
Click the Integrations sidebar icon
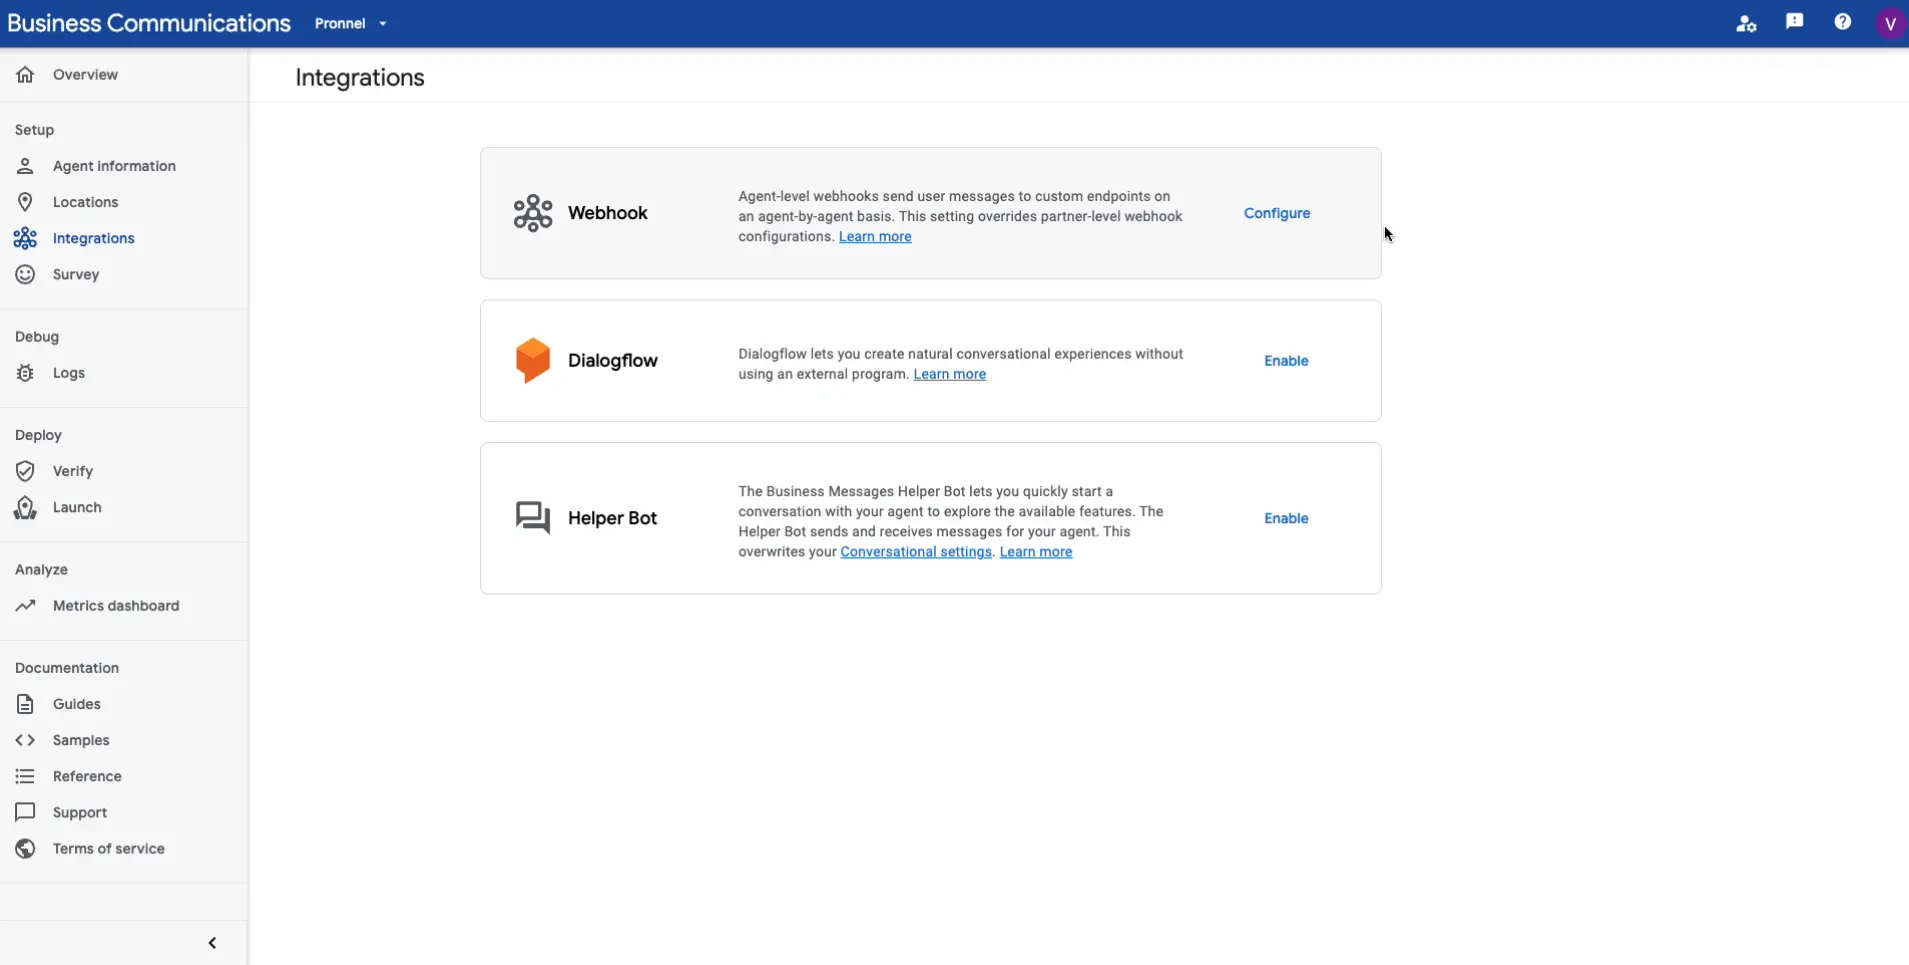point(25,238)
